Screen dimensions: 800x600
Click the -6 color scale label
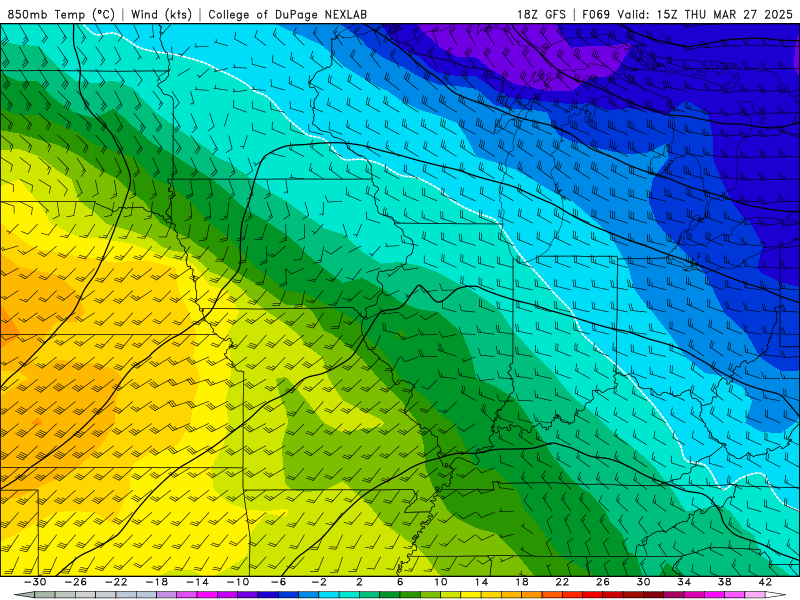click(x=278, y=582)
